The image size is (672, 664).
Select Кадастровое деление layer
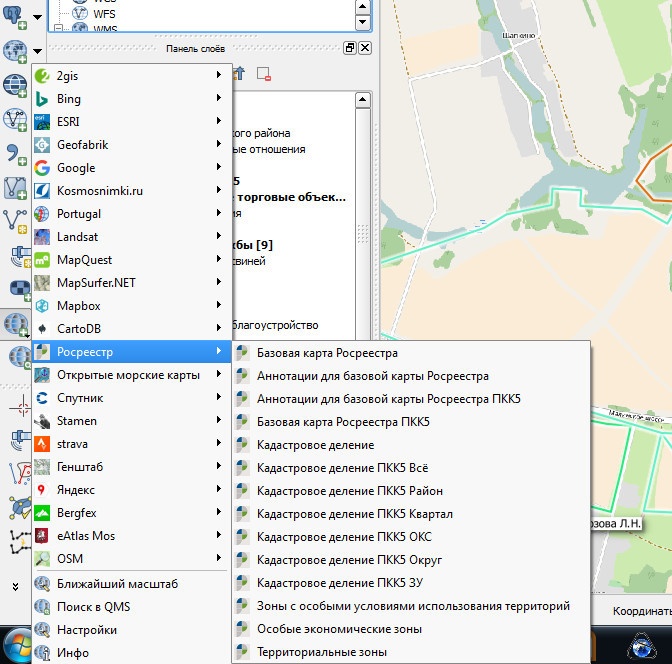click(x=411, y=445)
